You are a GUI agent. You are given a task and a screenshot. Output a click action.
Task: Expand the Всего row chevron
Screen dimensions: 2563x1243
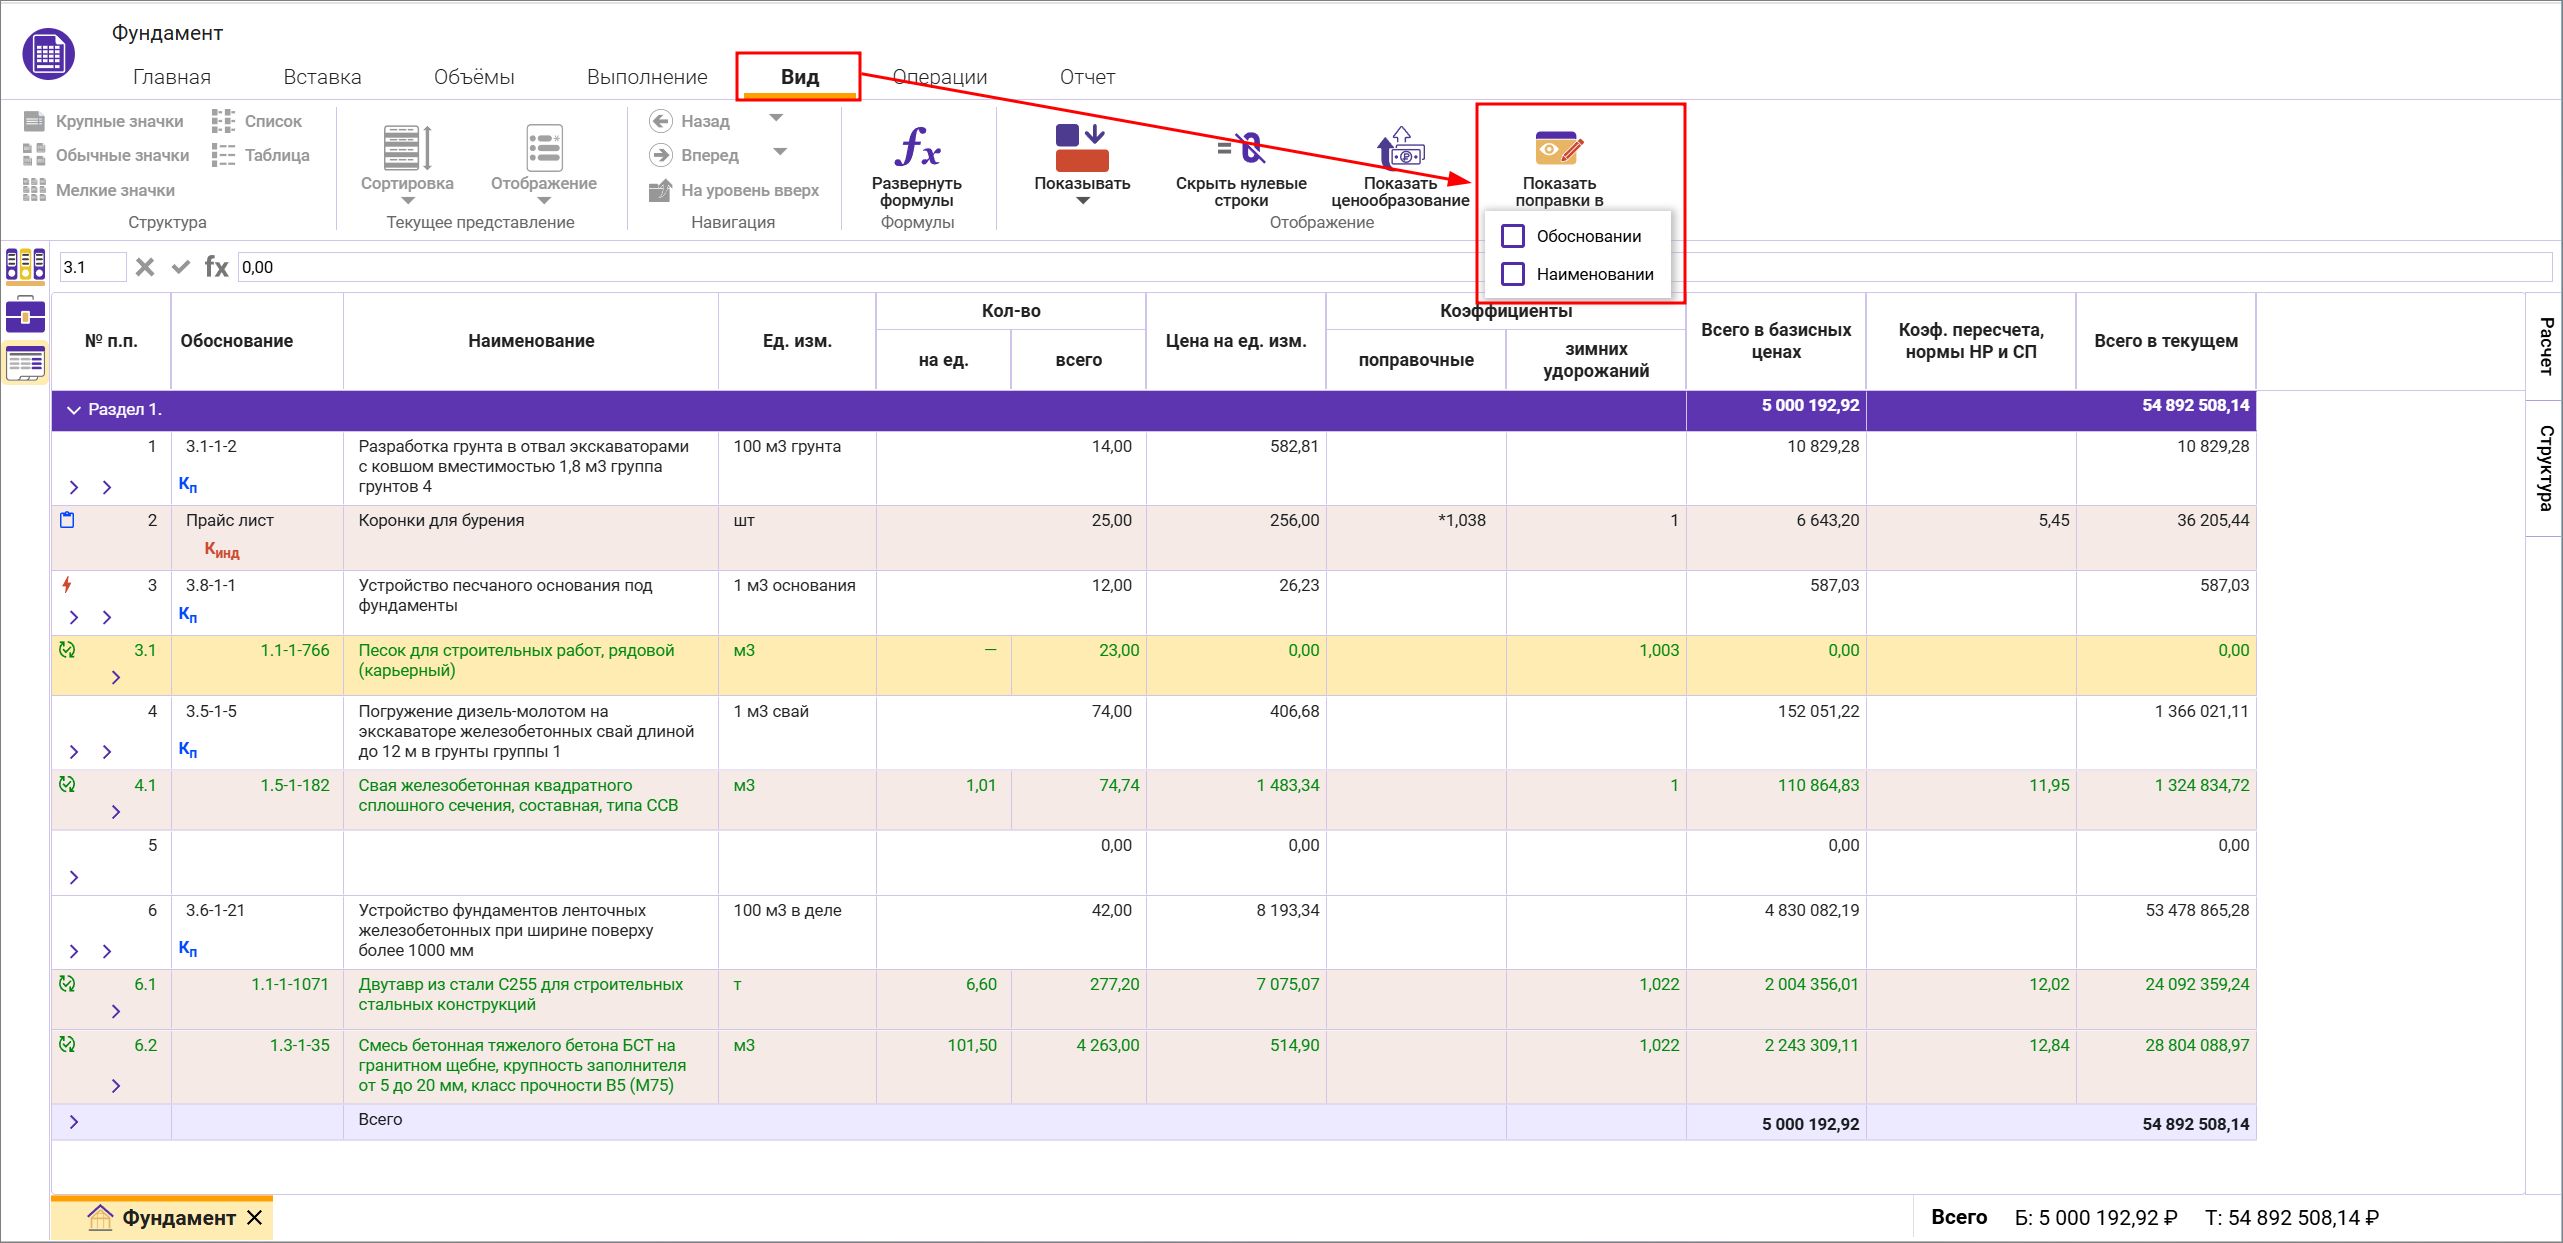(73, 1122)
